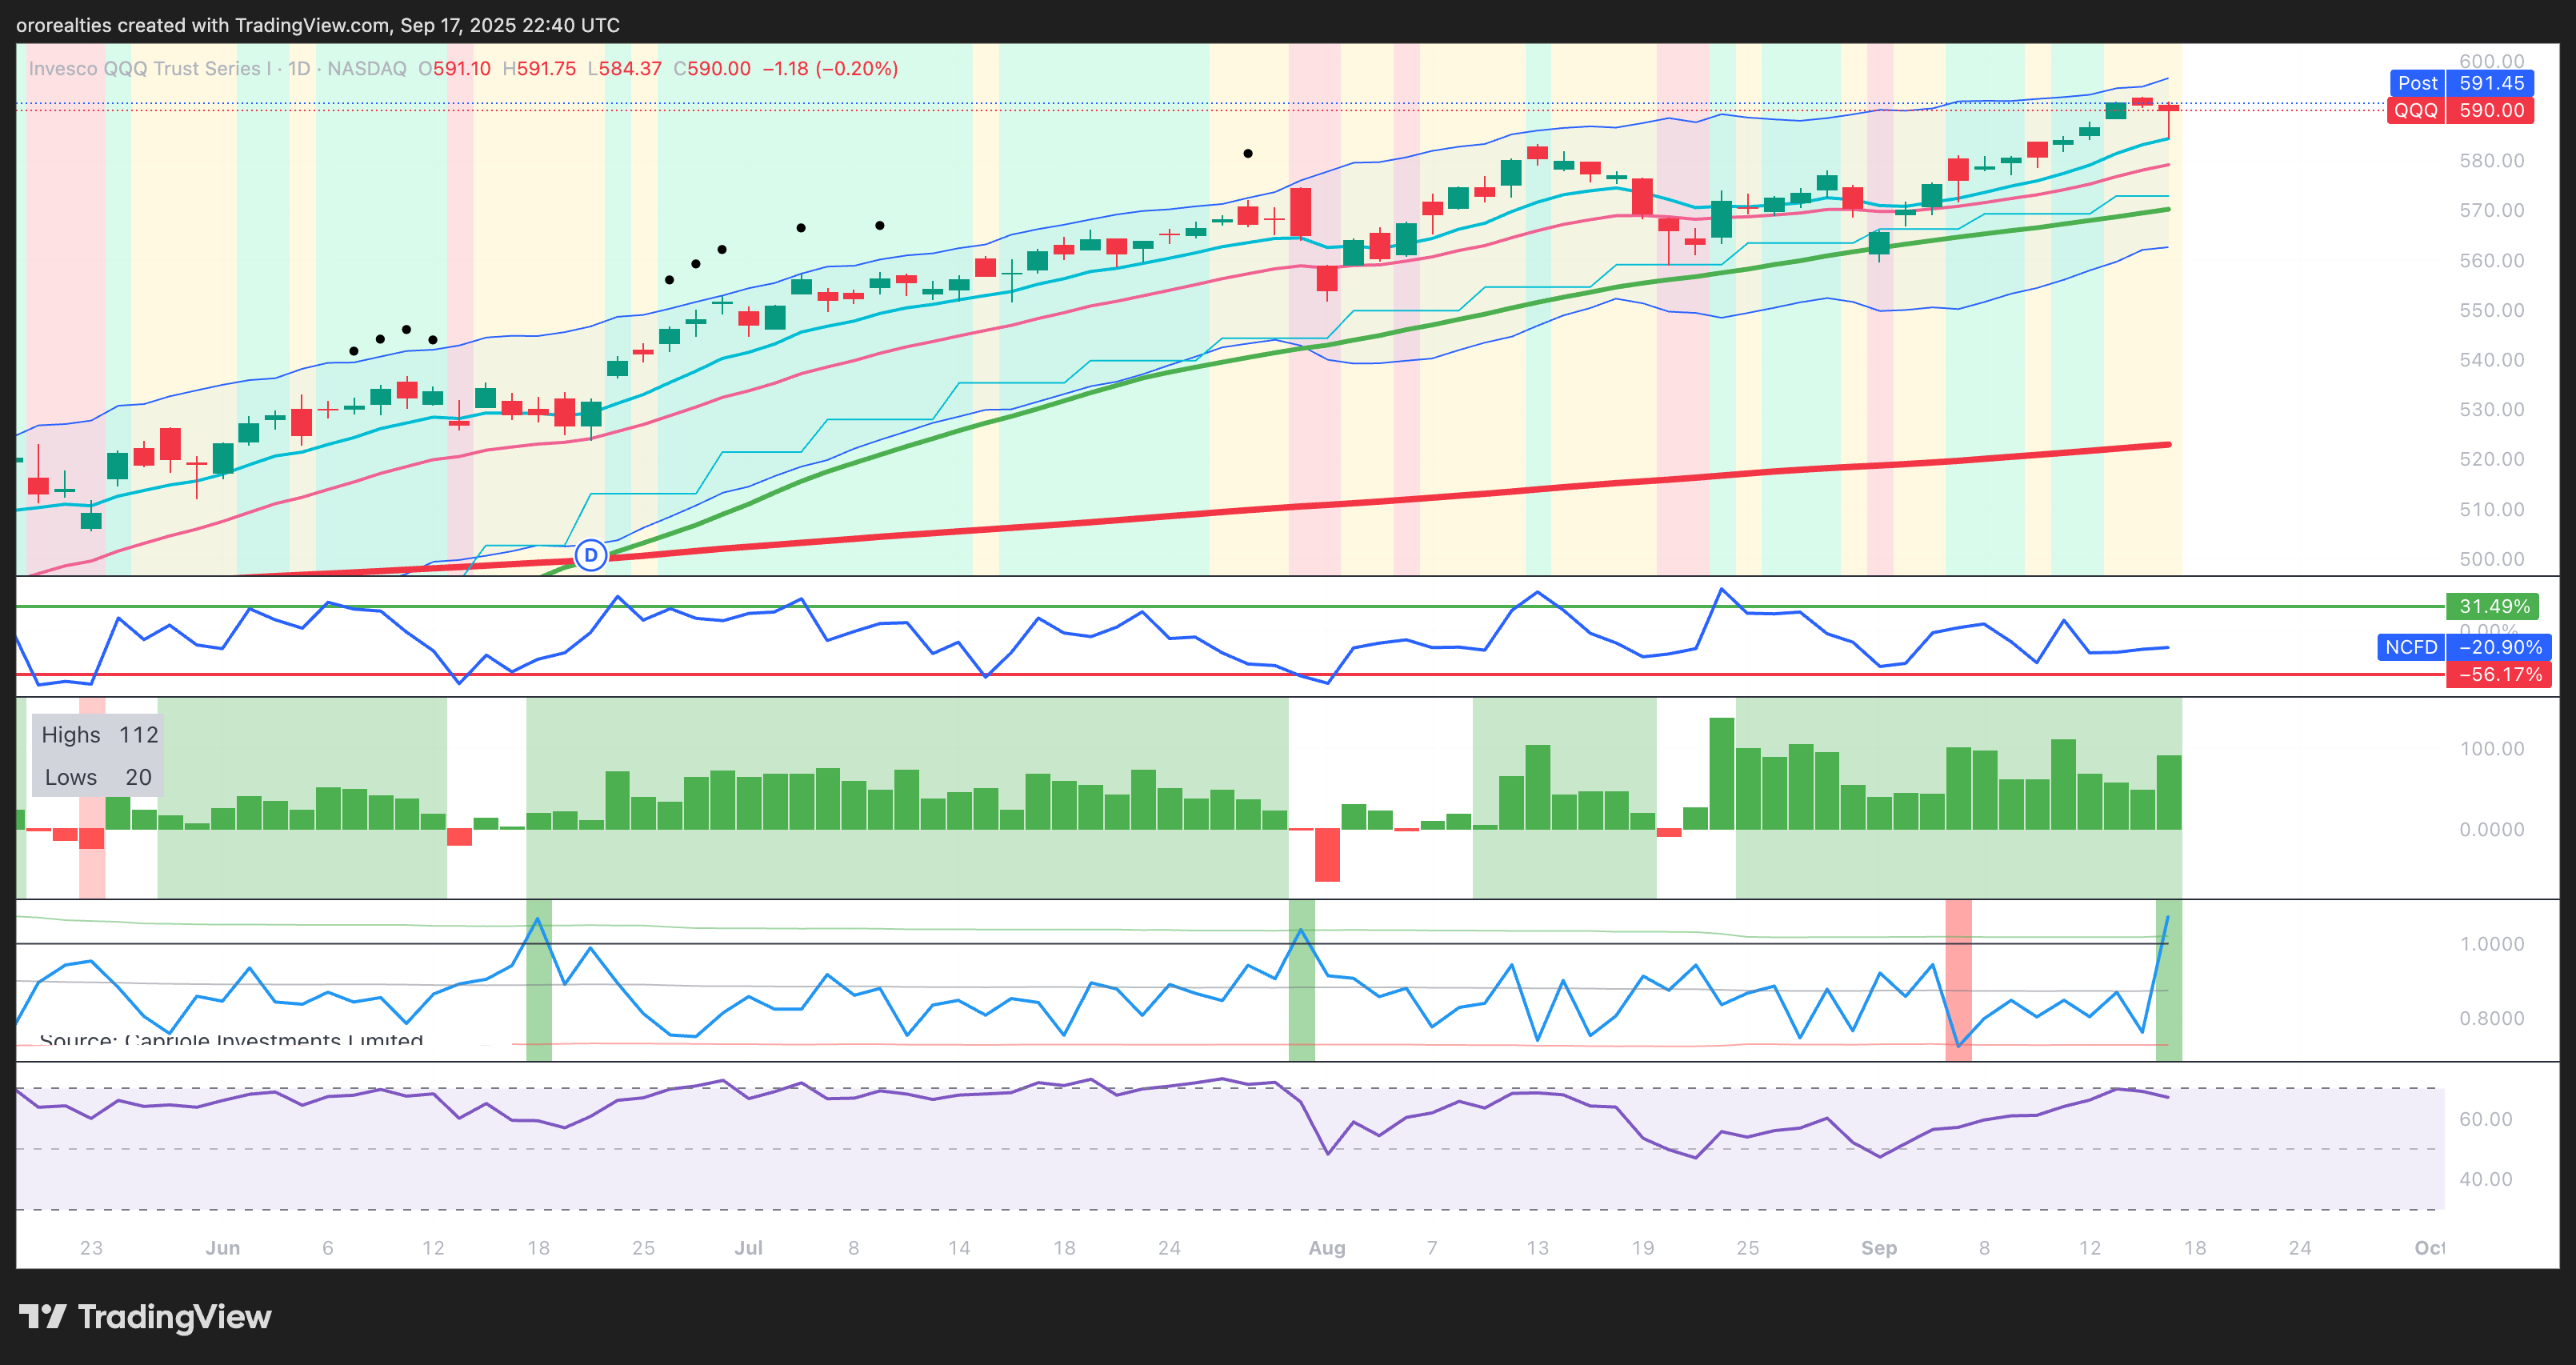This screenshot has width=2576, height=1365.
Task: Click the blue D dividend marker
Action: (591, 555)
